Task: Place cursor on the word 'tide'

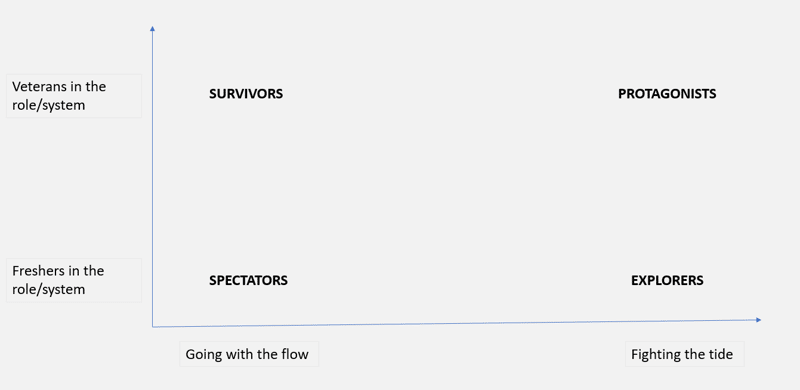Action: (x=721, y=354)
